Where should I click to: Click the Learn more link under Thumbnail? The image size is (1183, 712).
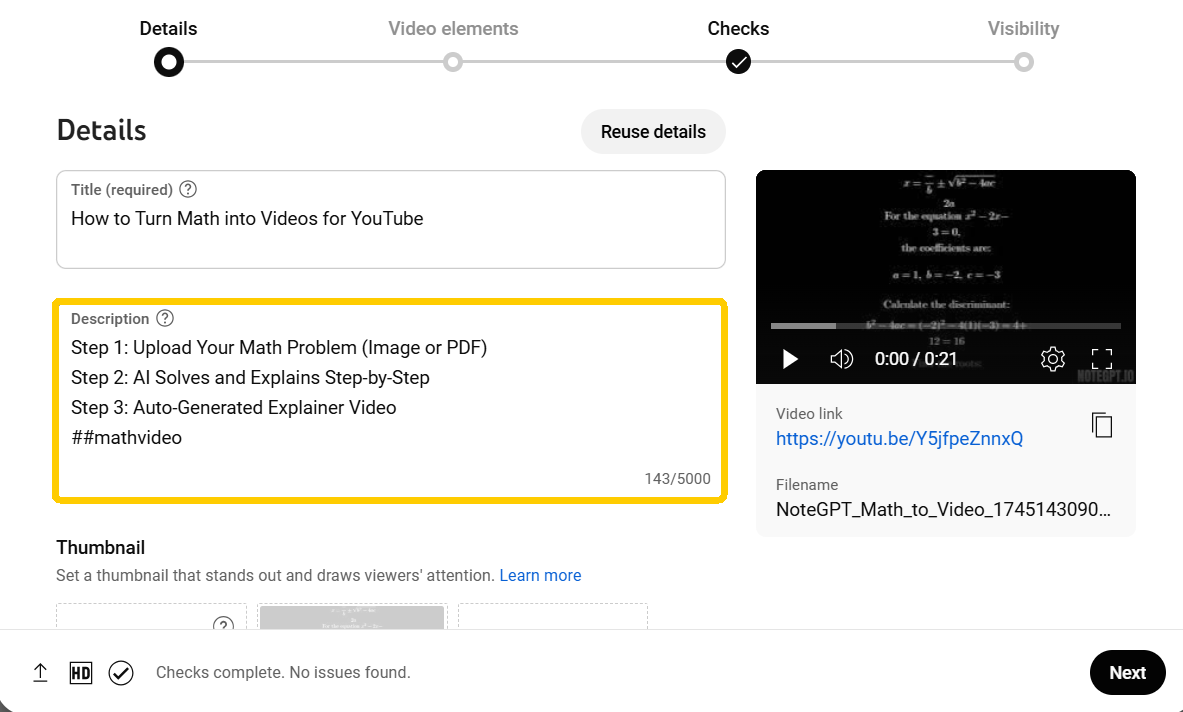(540, 575)
